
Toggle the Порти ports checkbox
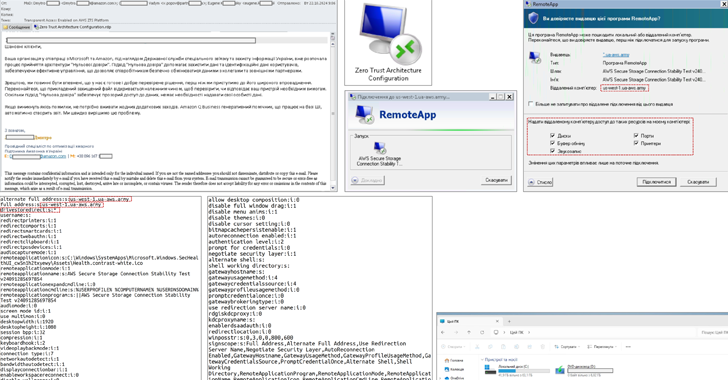pyautogui.click(x=636, y=136)
